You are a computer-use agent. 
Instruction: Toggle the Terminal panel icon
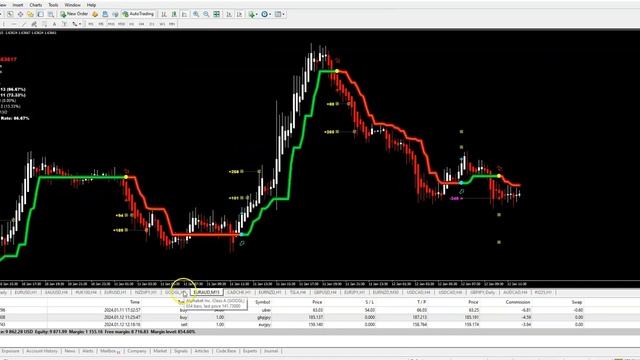(40, 14)
